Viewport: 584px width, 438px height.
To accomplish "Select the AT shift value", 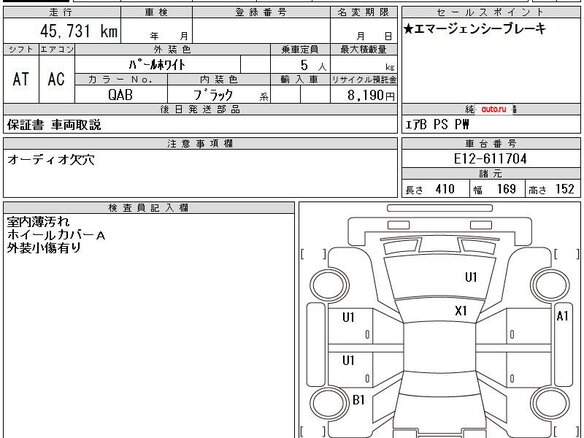I will (x=20, y=79).
